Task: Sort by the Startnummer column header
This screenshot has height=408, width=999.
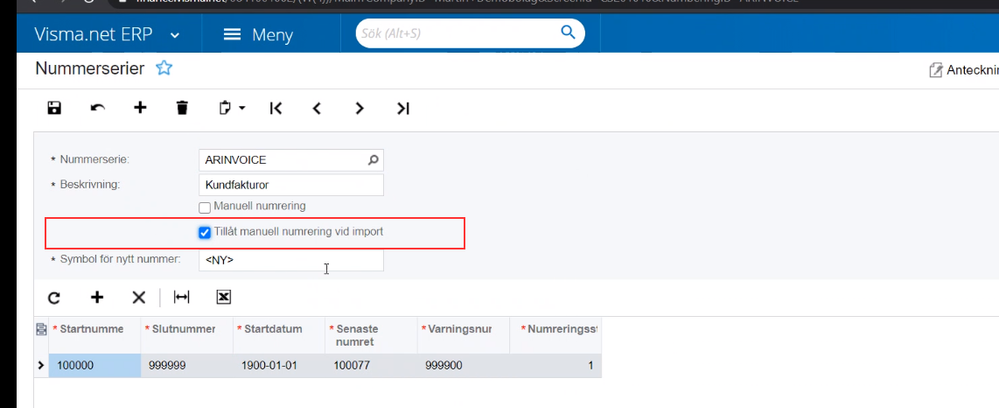Action: click(95, 335)
